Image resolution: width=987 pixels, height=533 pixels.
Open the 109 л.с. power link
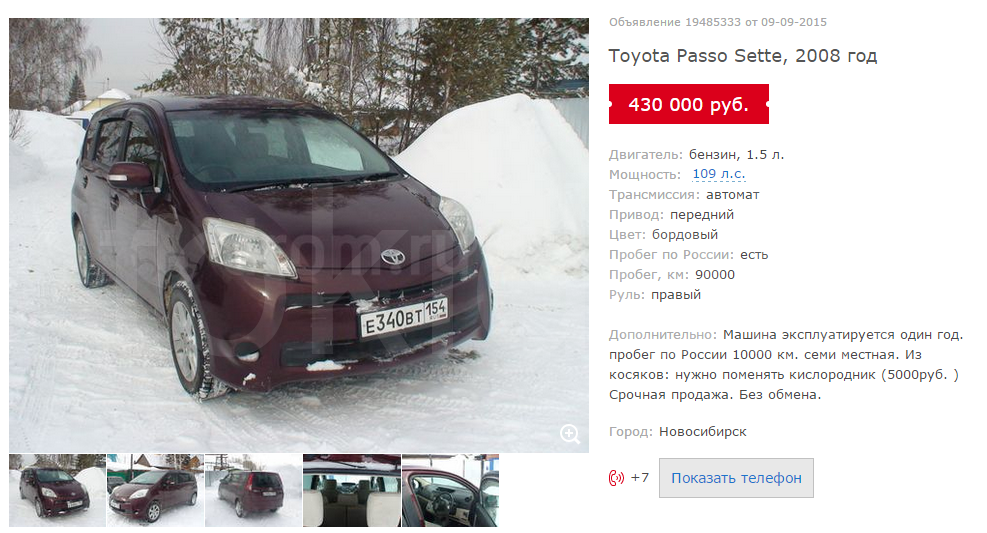coord(718,174)
